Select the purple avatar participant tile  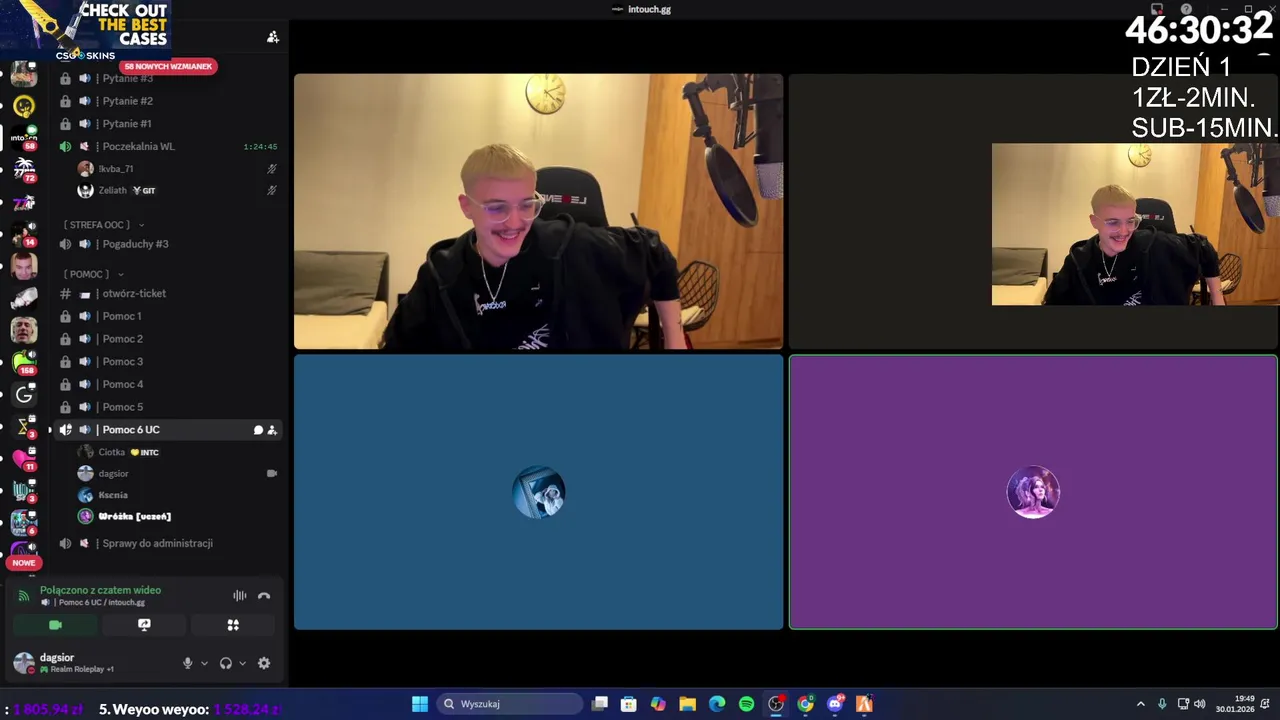pos(1033,492)
